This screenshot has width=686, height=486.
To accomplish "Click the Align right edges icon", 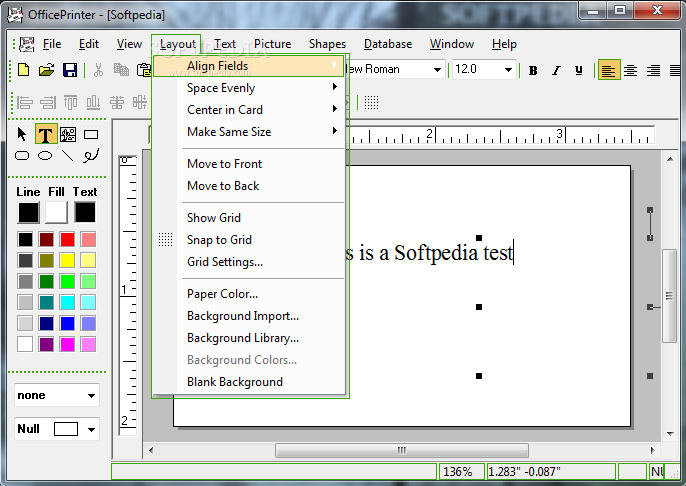I will click(48, 103).
